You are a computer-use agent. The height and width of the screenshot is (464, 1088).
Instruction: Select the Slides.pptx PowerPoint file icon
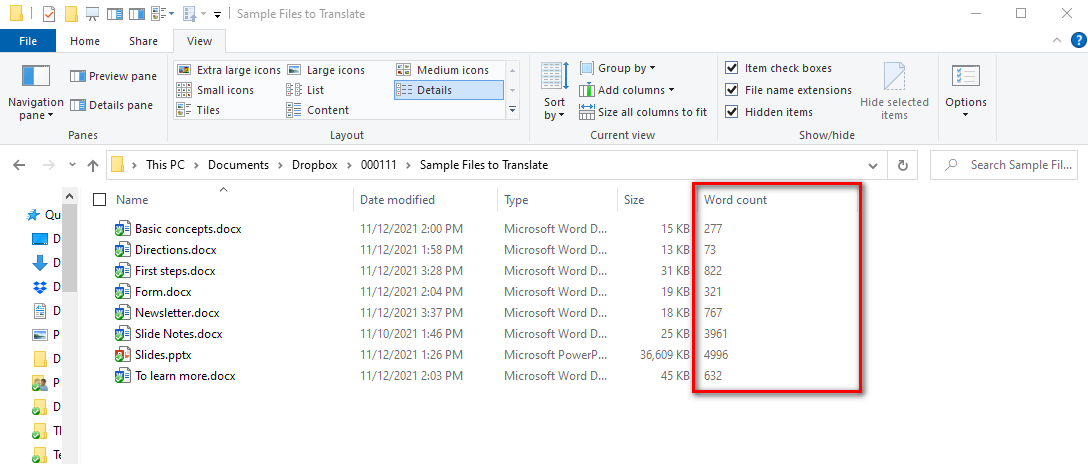(123, 355)
